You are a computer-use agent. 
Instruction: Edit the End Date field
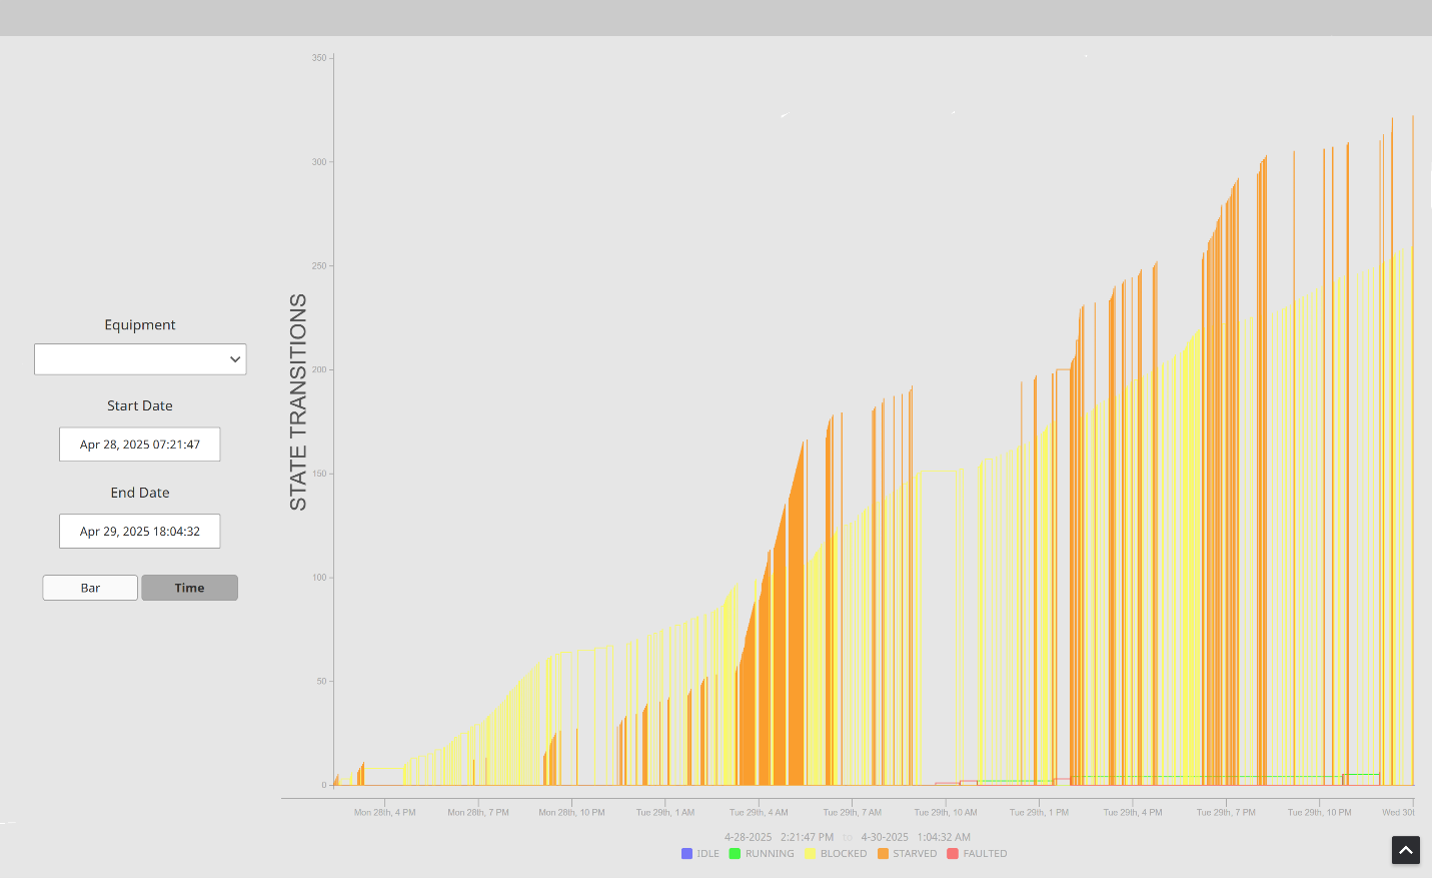pos(140,531)
